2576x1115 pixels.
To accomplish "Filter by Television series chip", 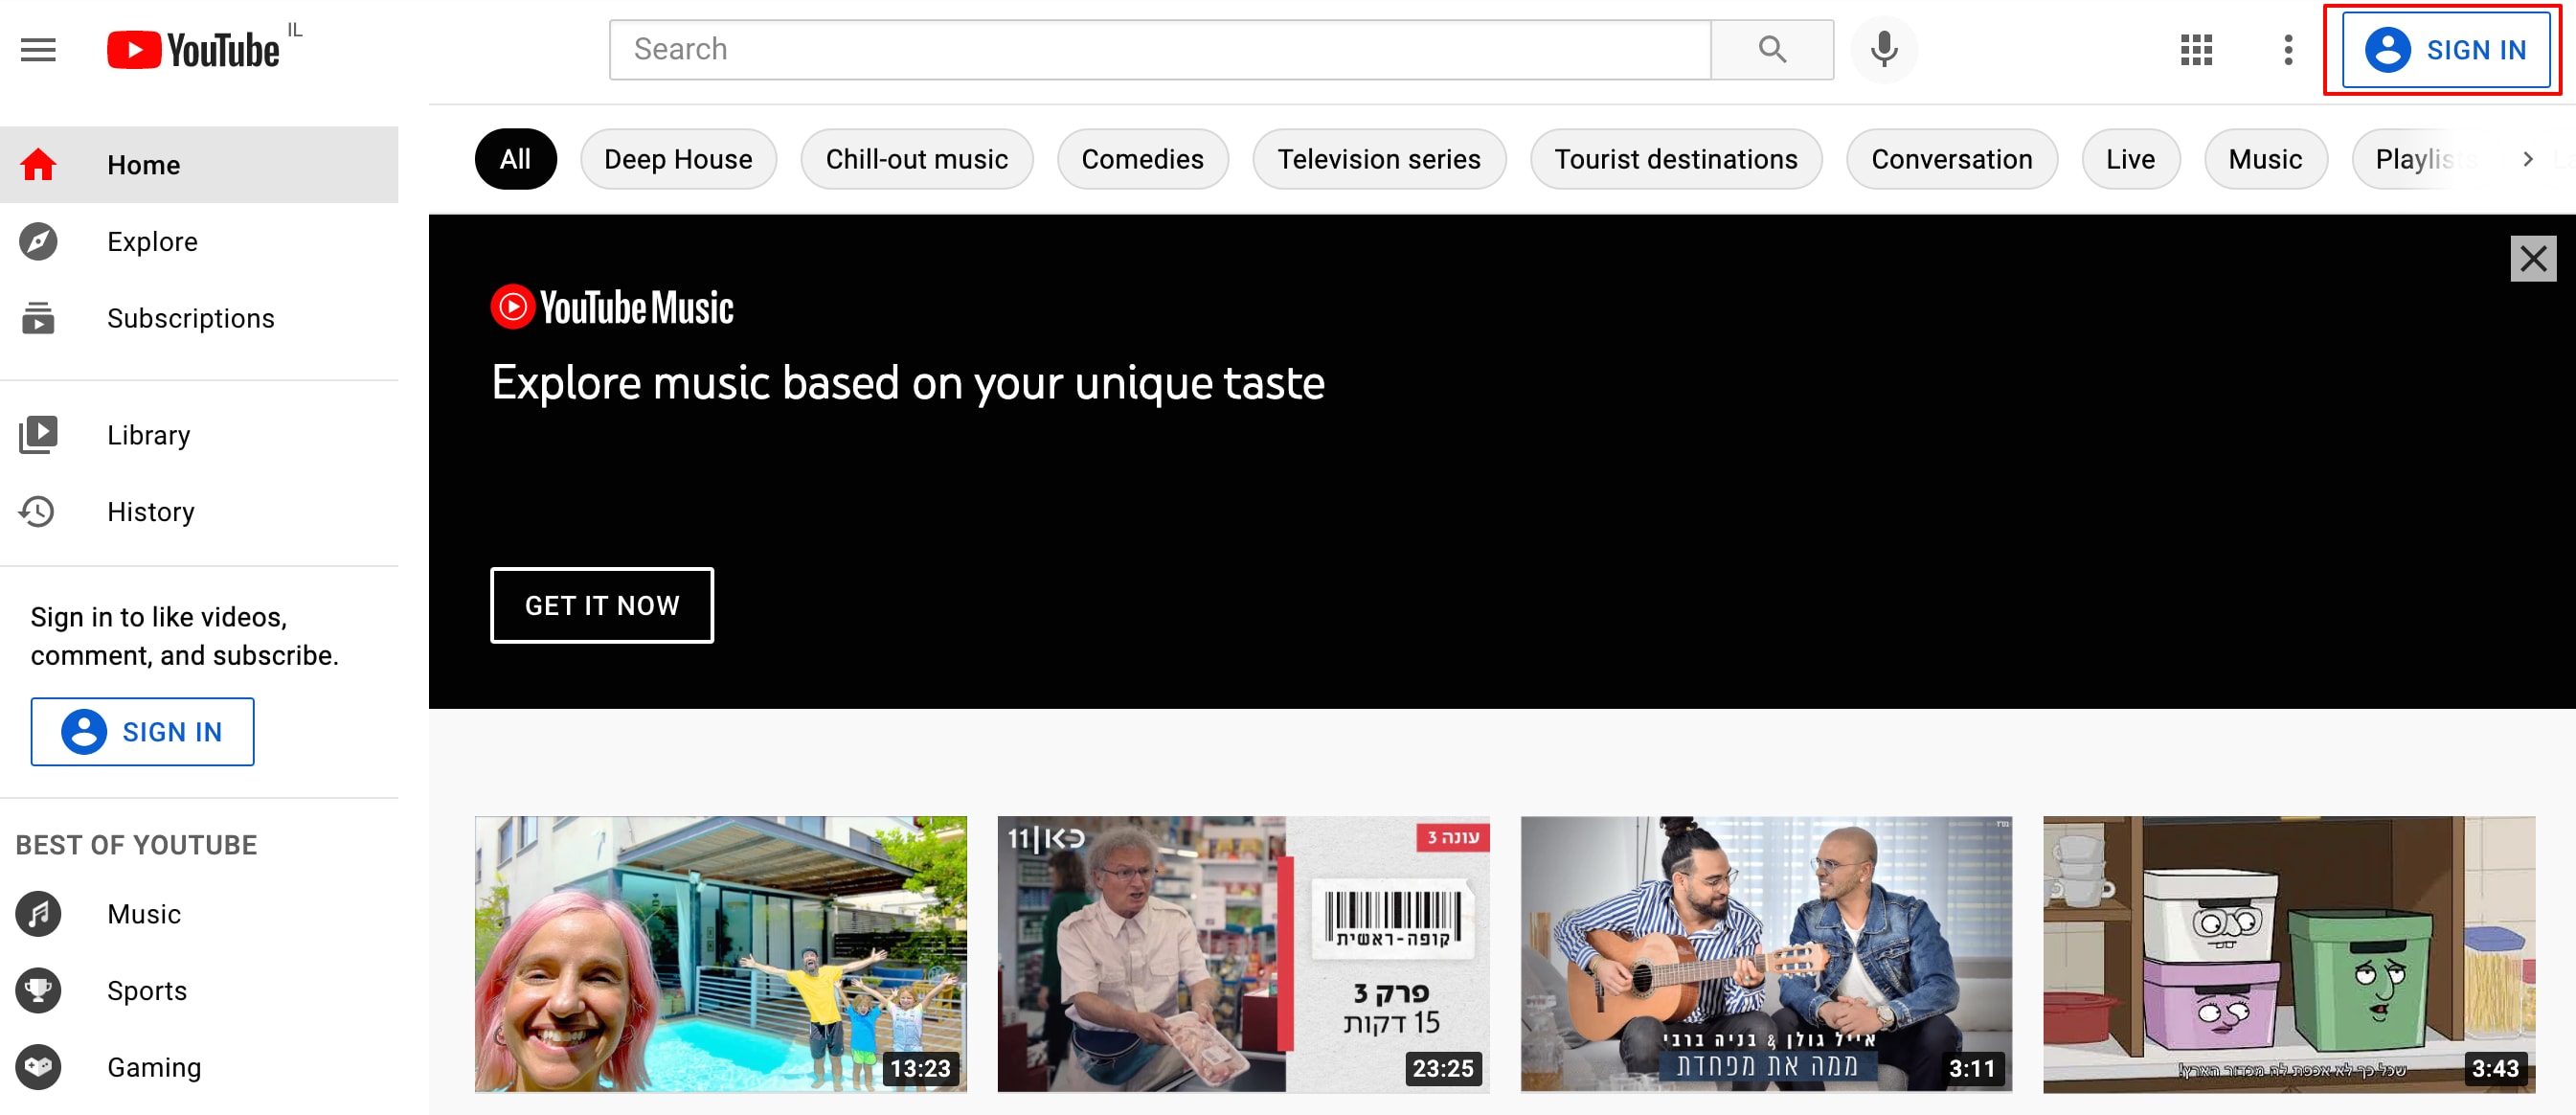I will tap(1378, 159).
